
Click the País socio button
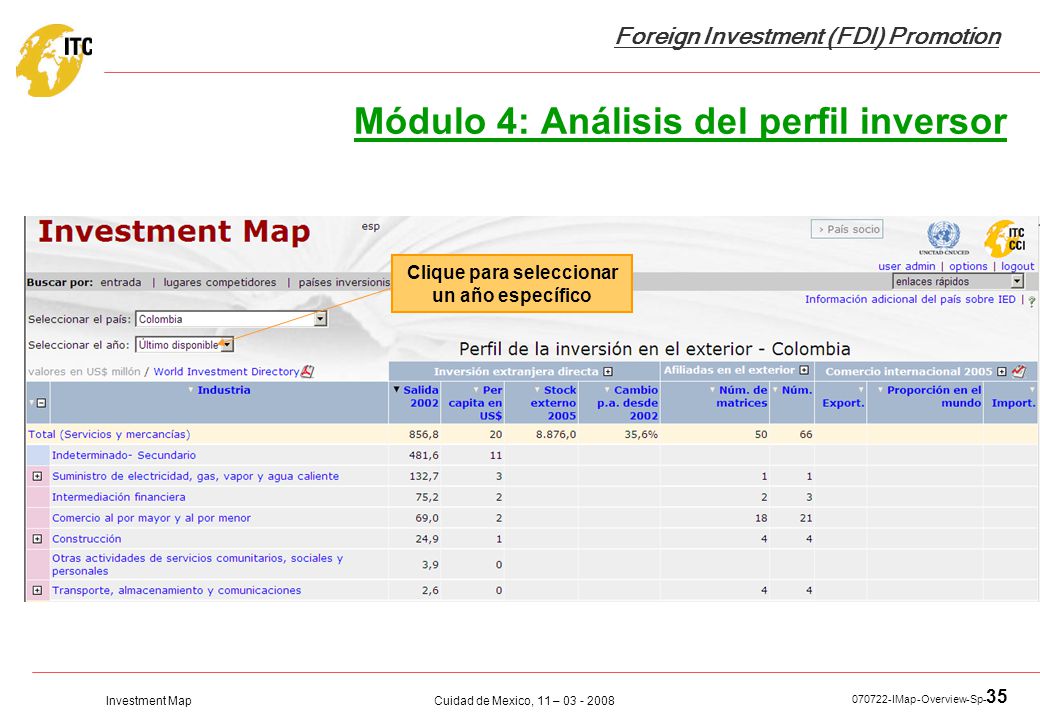[847, 229]
